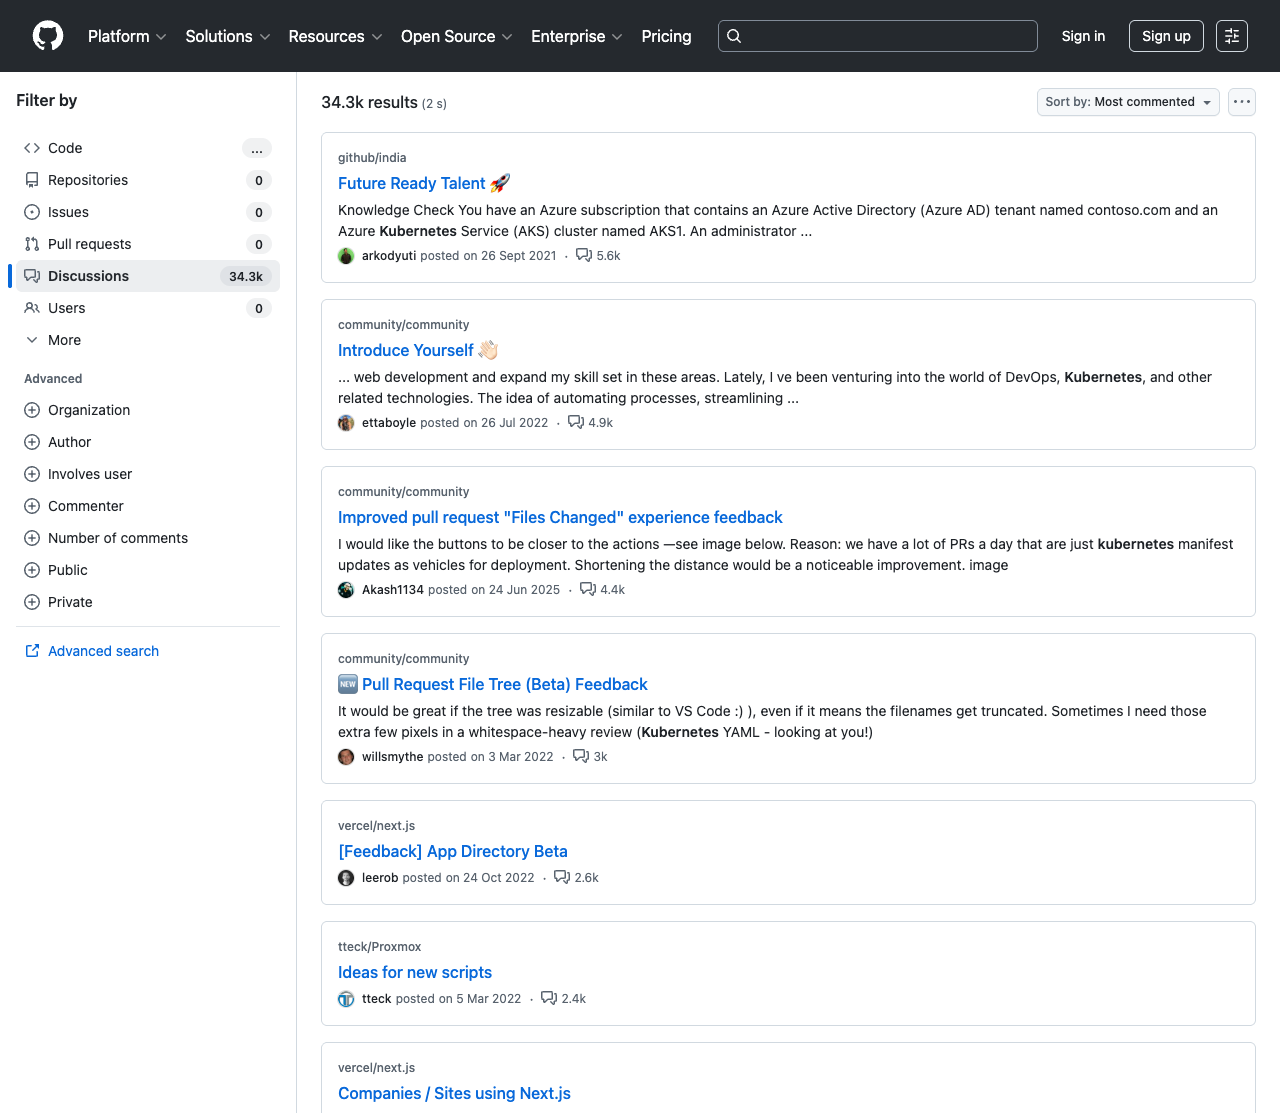The image size is (1280, 1113).
Task: Click comment icon beside 4.9k count
Action: [x=576, y=423]
